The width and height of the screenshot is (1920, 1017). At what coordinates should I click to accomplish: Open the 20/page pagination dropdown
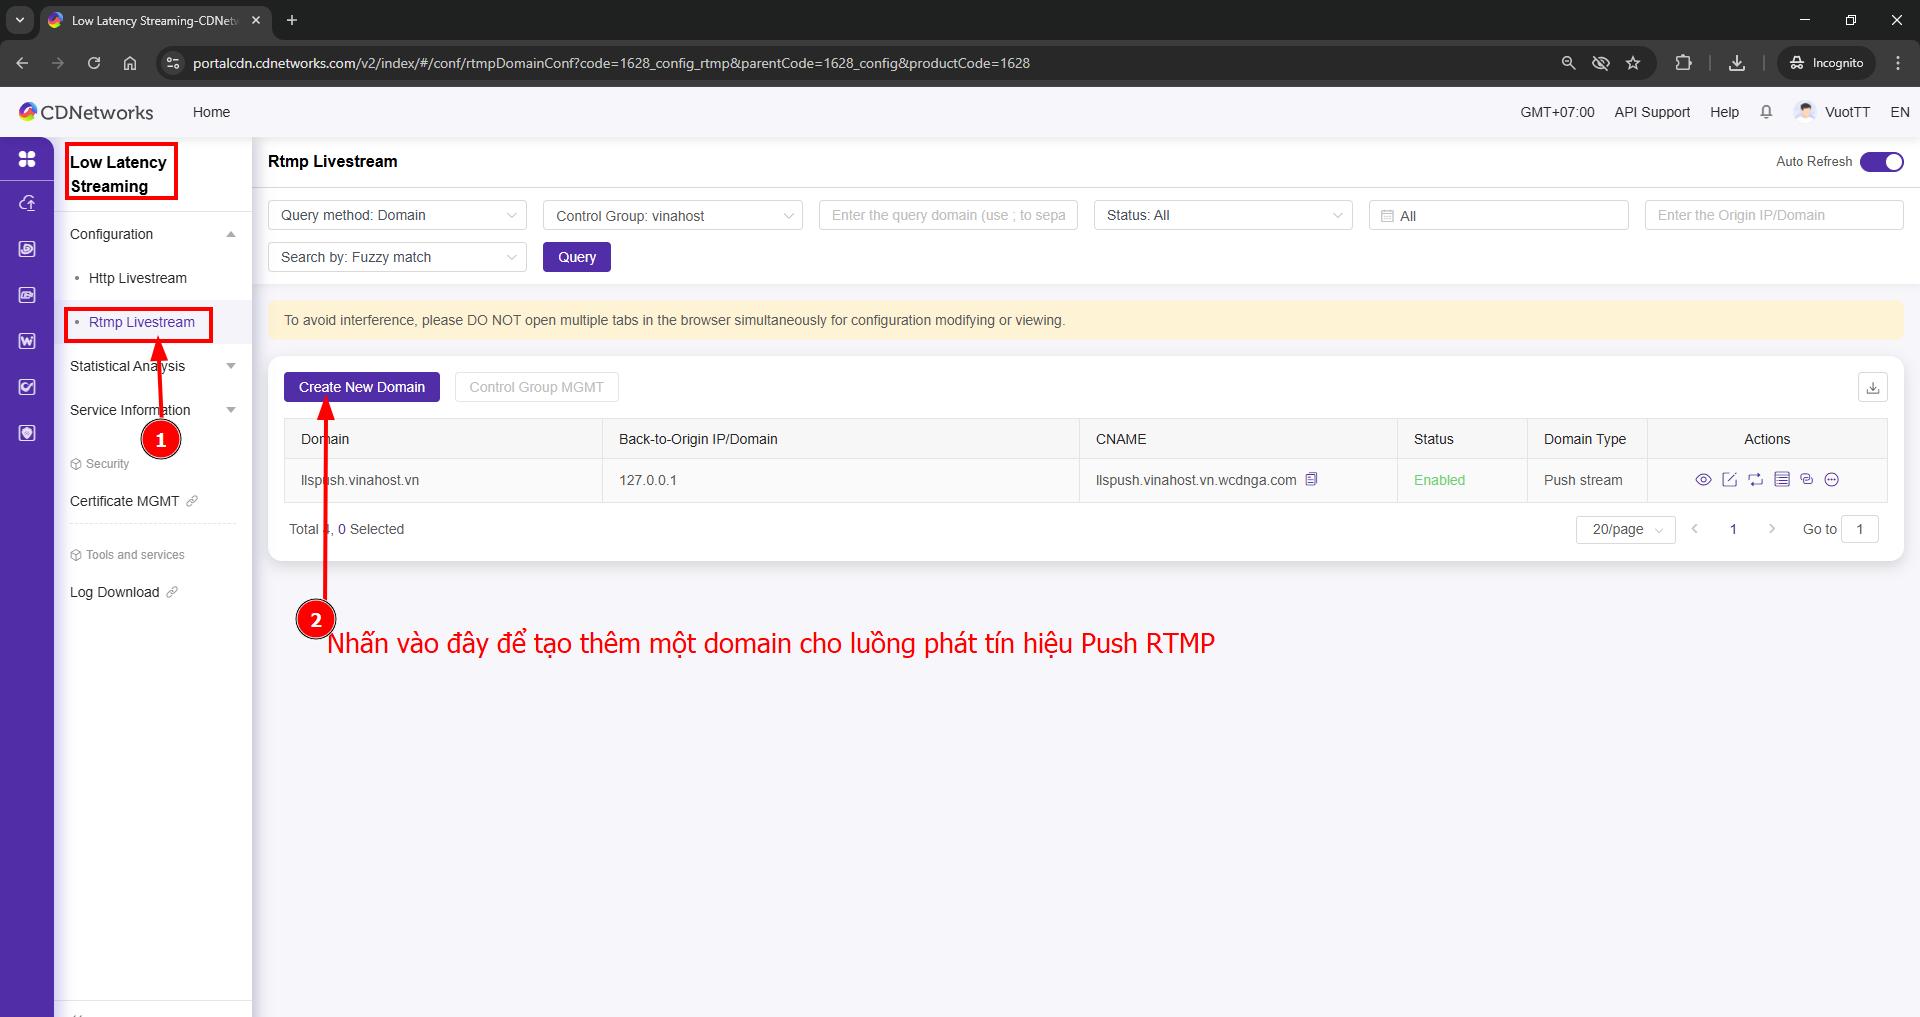tap(1625, 529)
